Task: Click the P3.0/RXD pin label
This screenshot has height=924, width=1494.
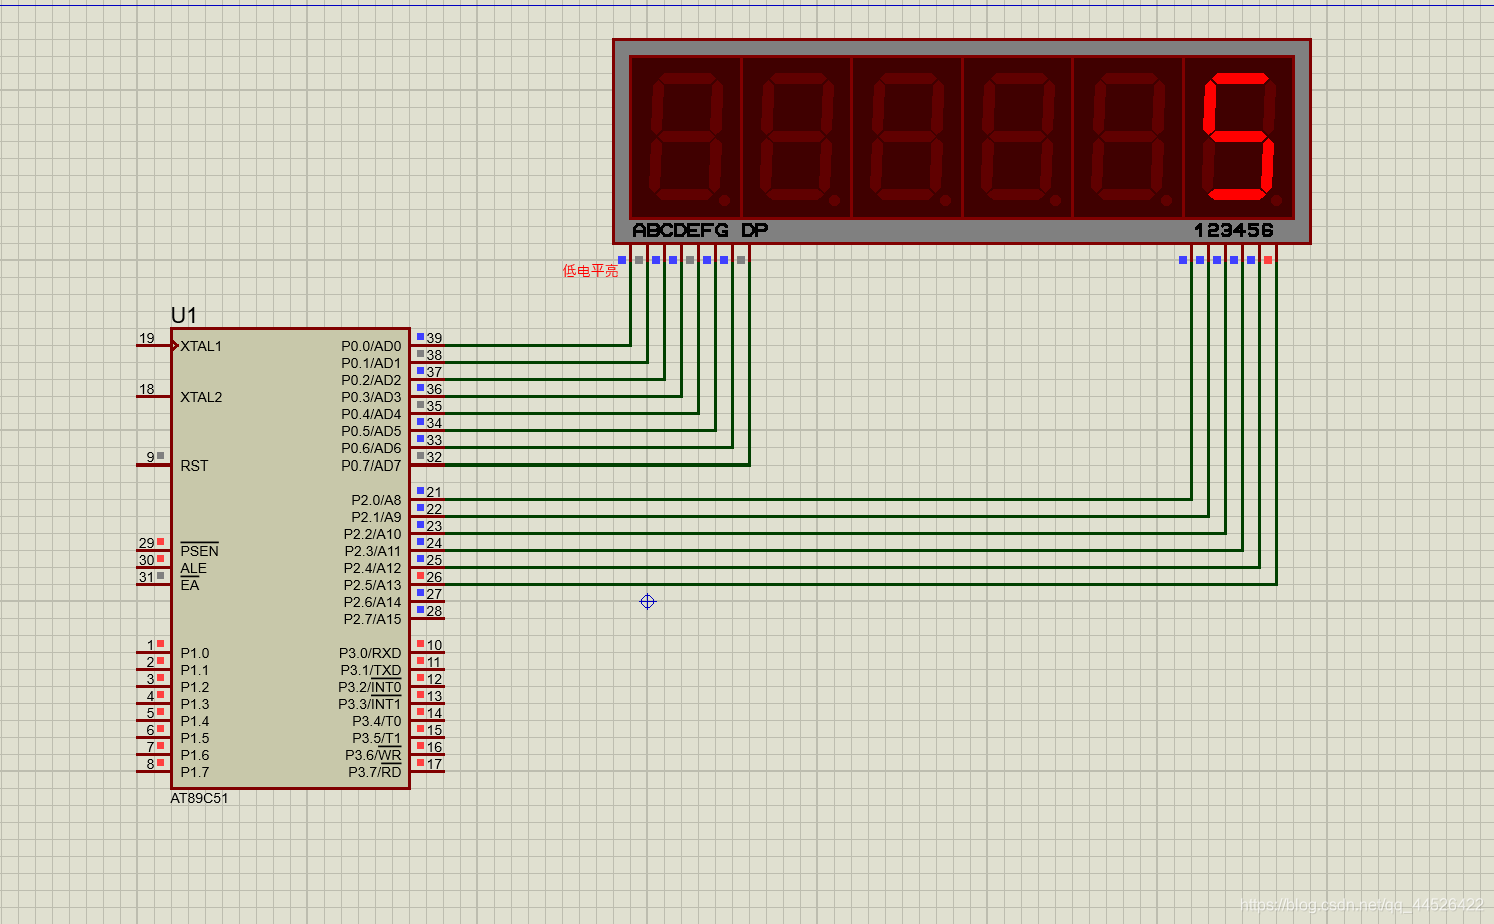Action: [x=370, y=653]
